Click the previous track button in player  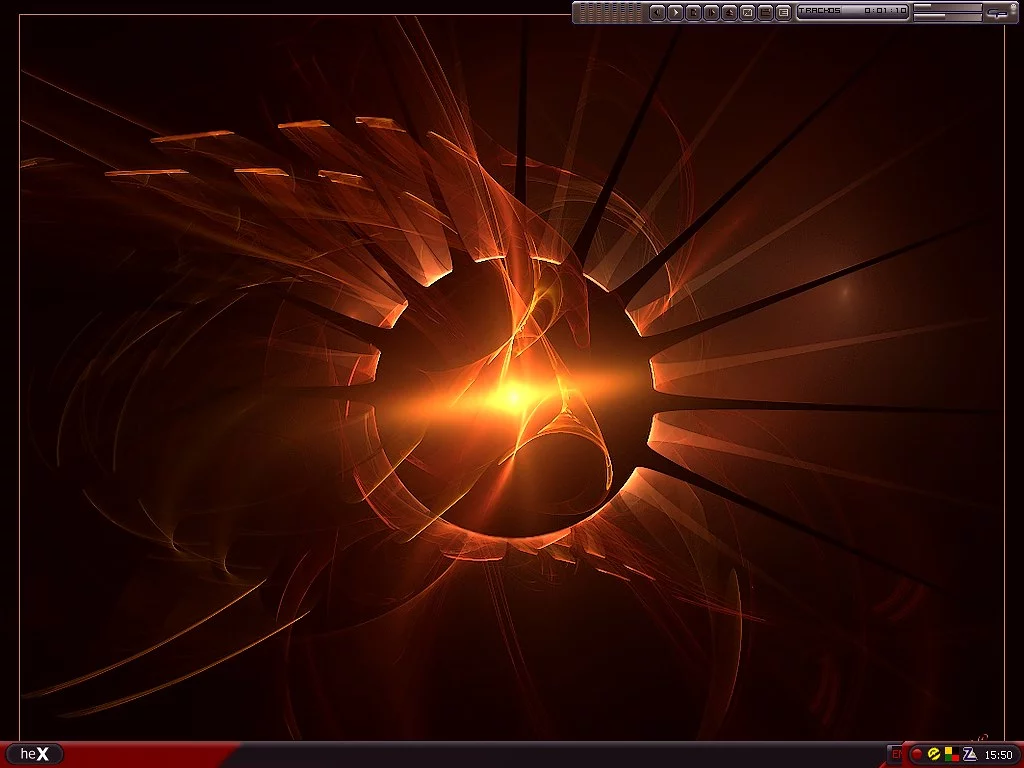[657, 12]
